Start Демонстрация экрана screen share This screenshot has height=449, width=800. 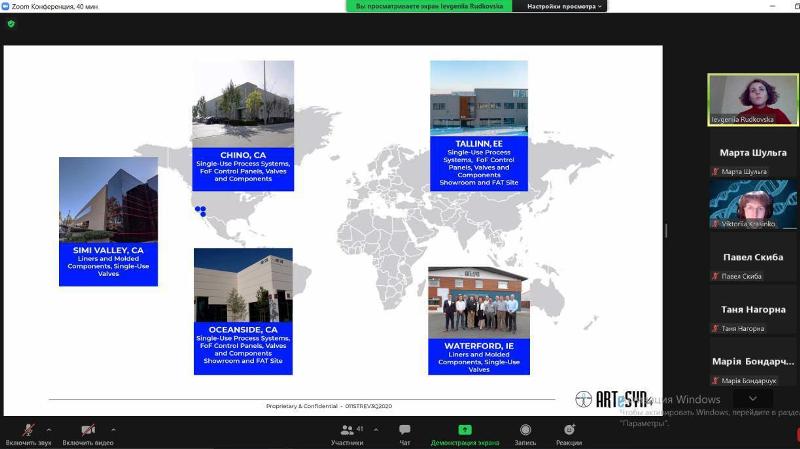(465, 435)
